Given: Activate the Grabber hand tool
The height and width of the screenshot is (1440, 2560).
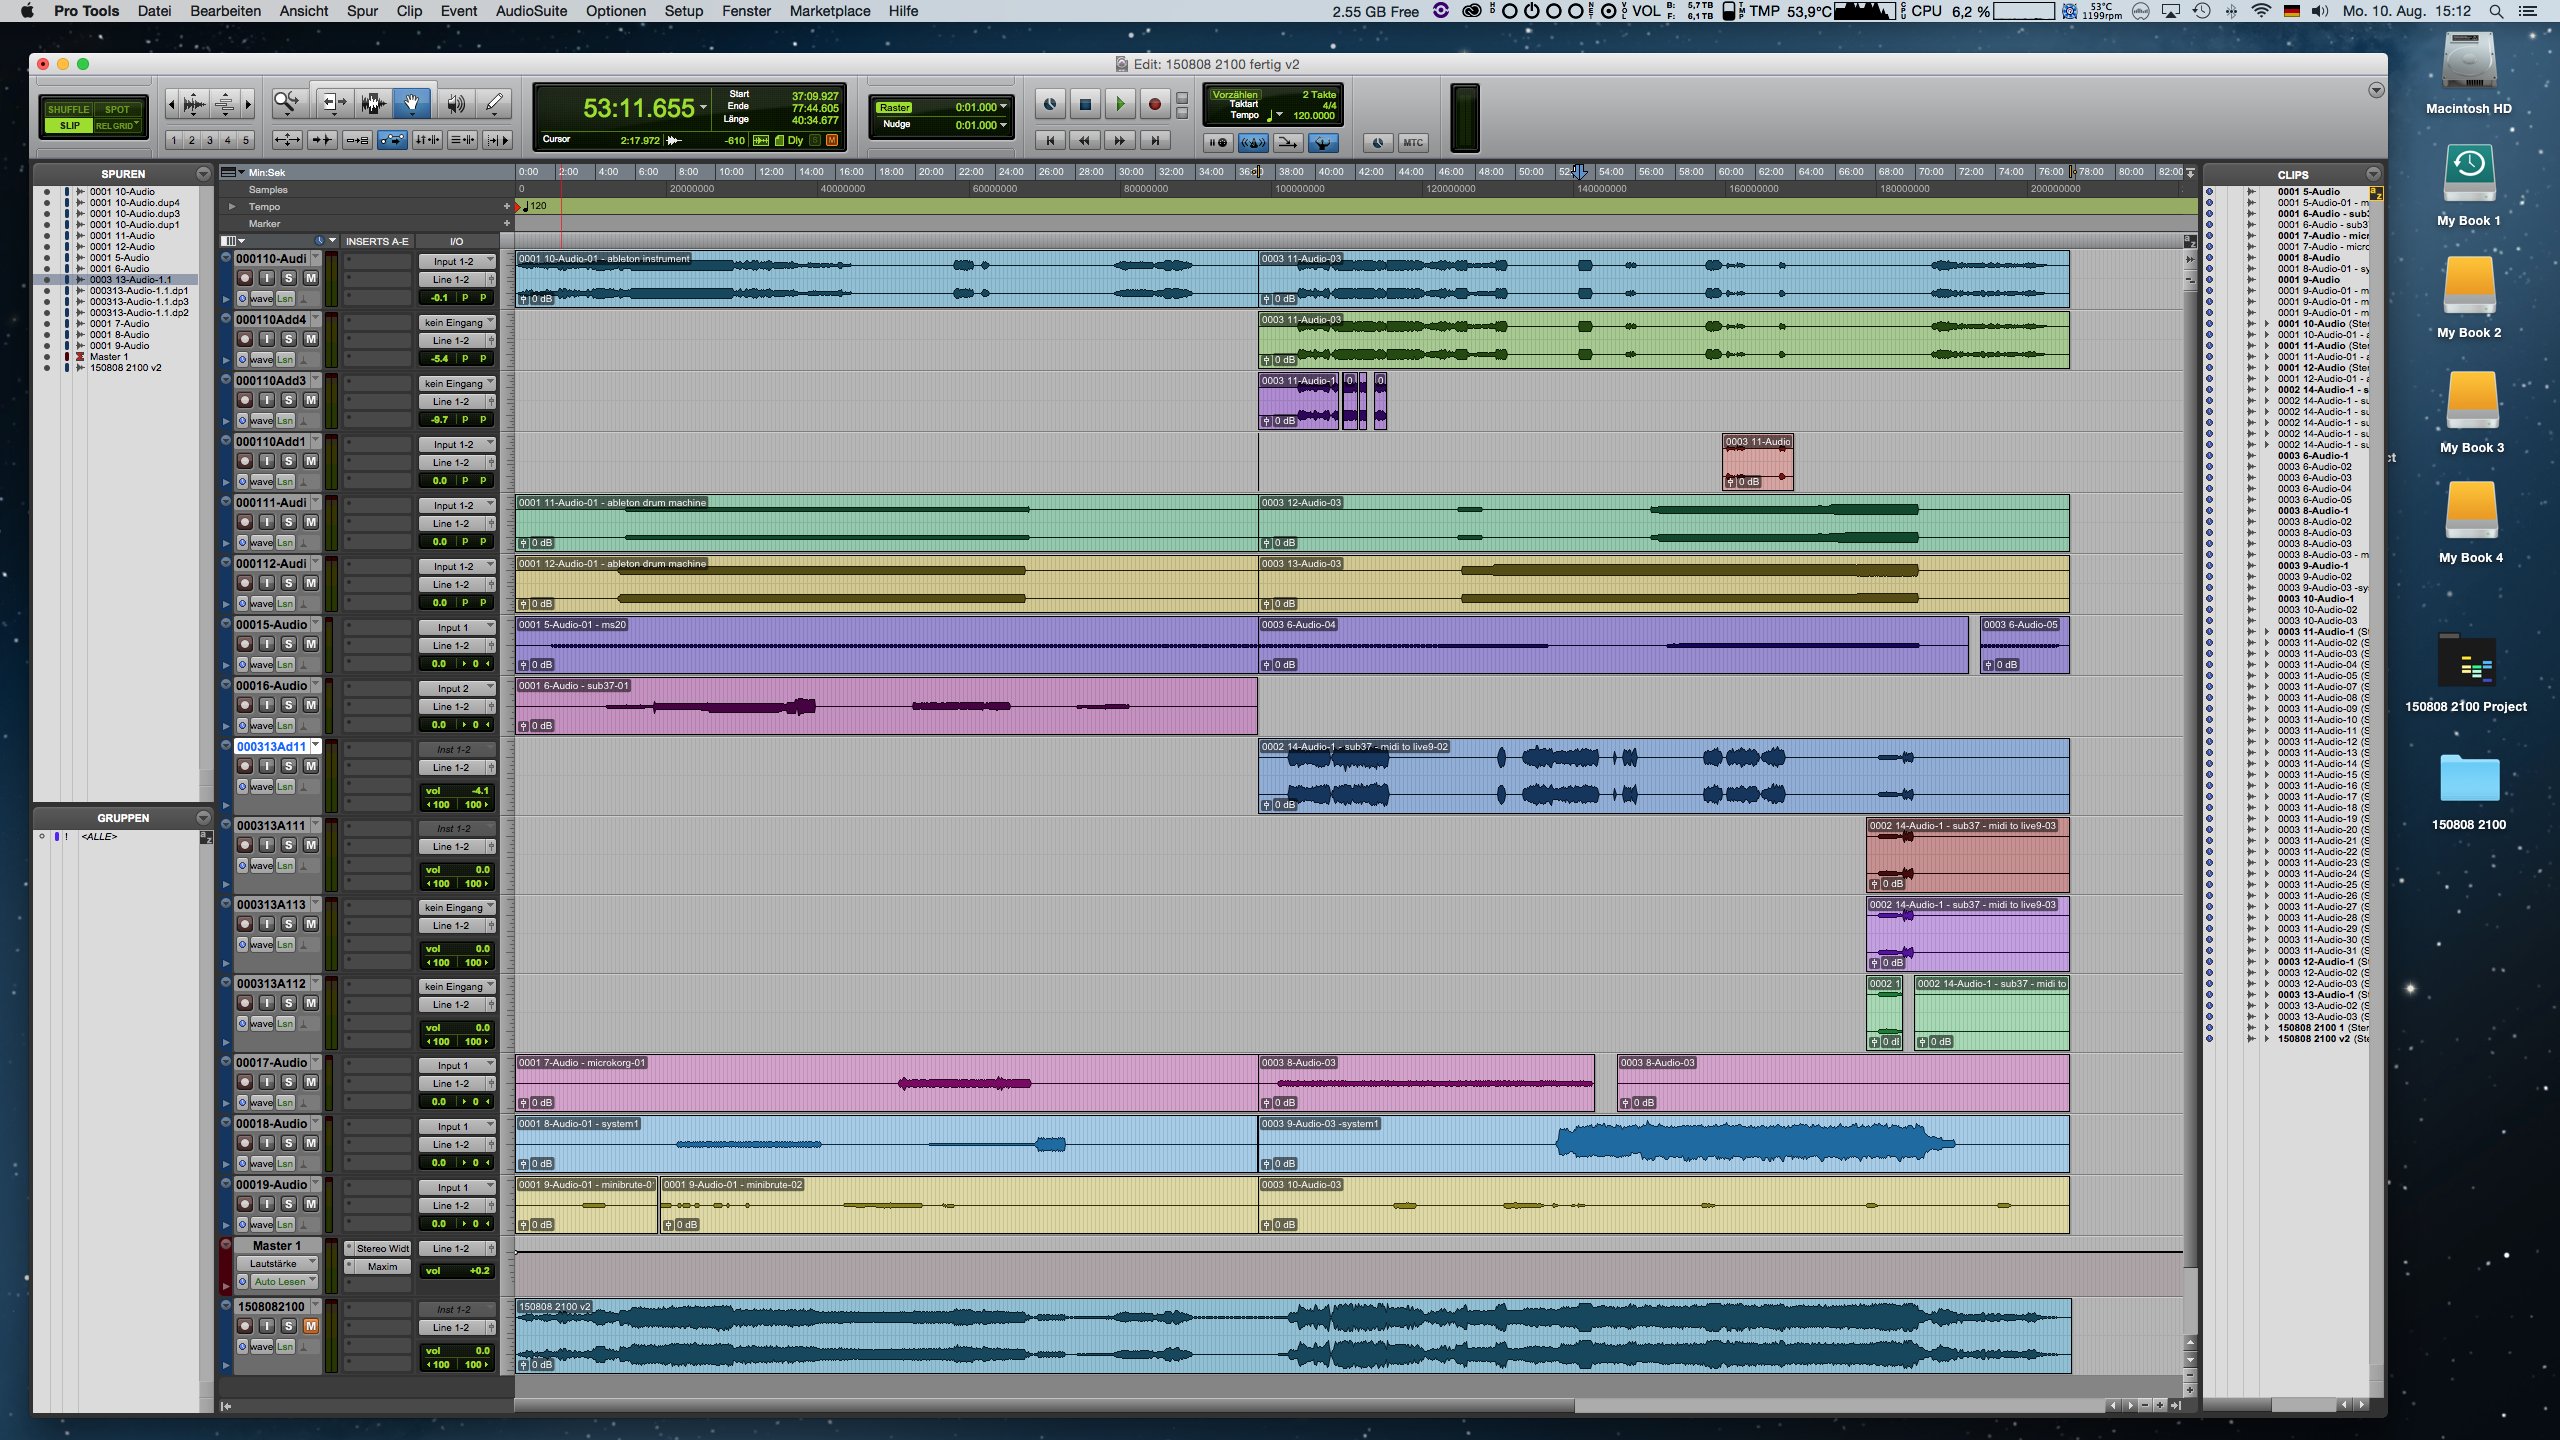Looking at the screenshot, I should point(412,103).
